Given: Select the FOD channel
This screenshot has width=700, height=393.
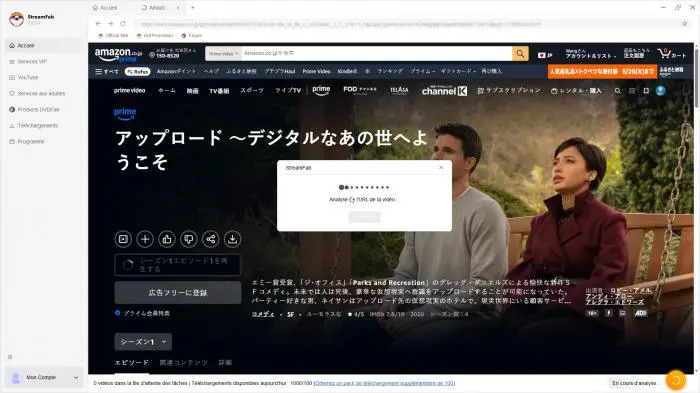Looking at the screenshot, I should (x=360, y=90).
